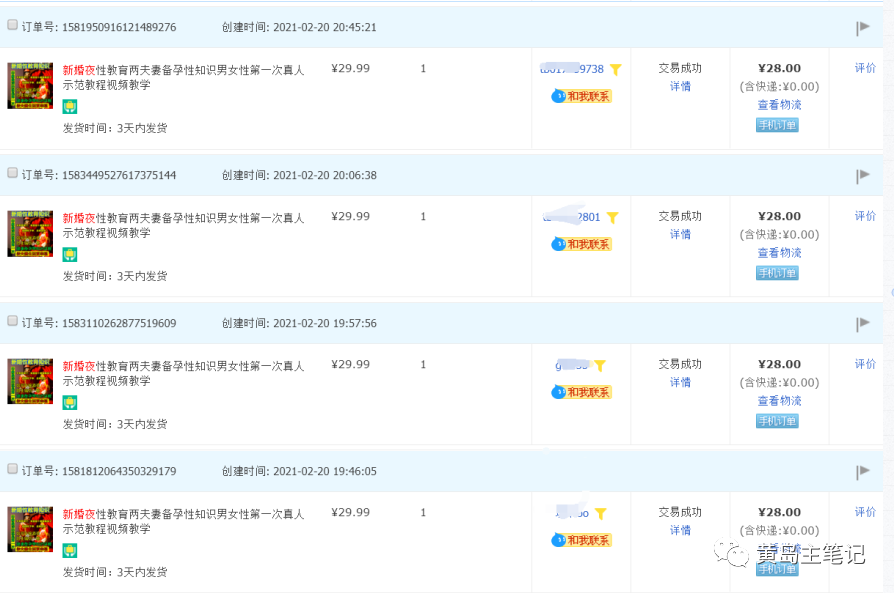
Task: Select the checkbox for order 1581950916121489276
Action: click(13, 26)
